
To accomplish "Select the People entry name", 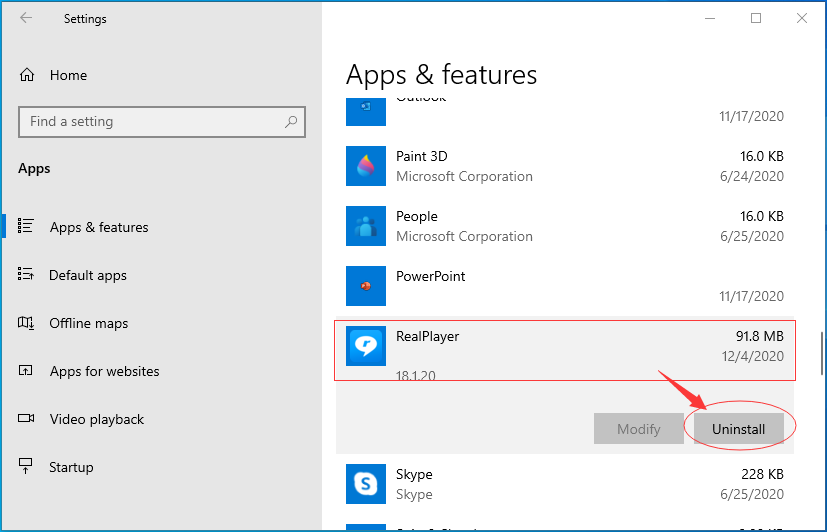I will click(417, 217).
